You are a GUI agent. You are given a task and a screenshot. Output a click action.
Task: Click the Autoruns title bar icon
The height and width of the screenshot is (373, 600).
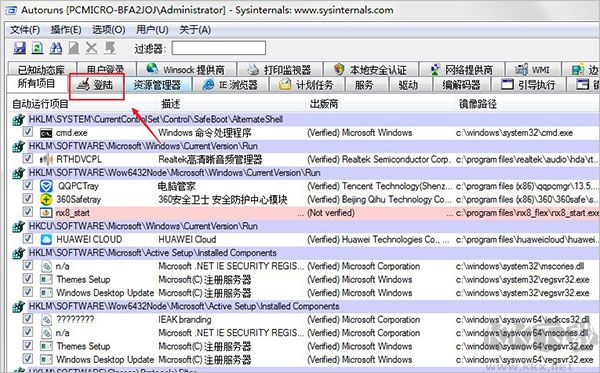pos(11,10)
